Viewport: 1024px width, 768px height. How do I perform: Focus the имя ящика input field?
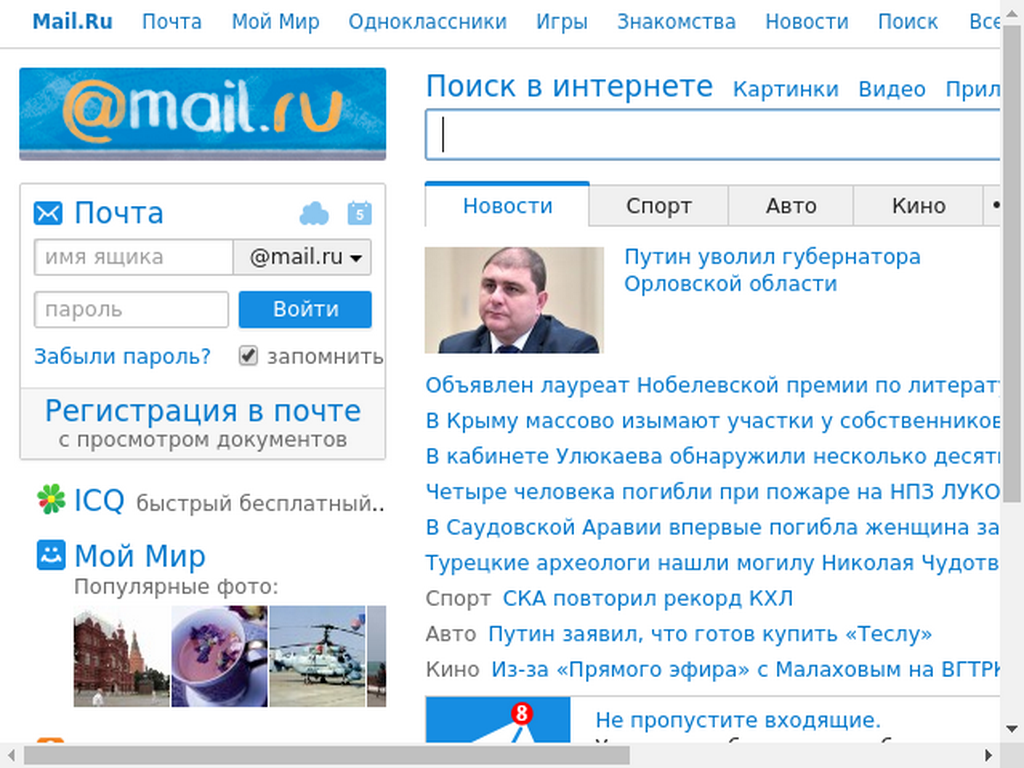click(x=134, y=257)
